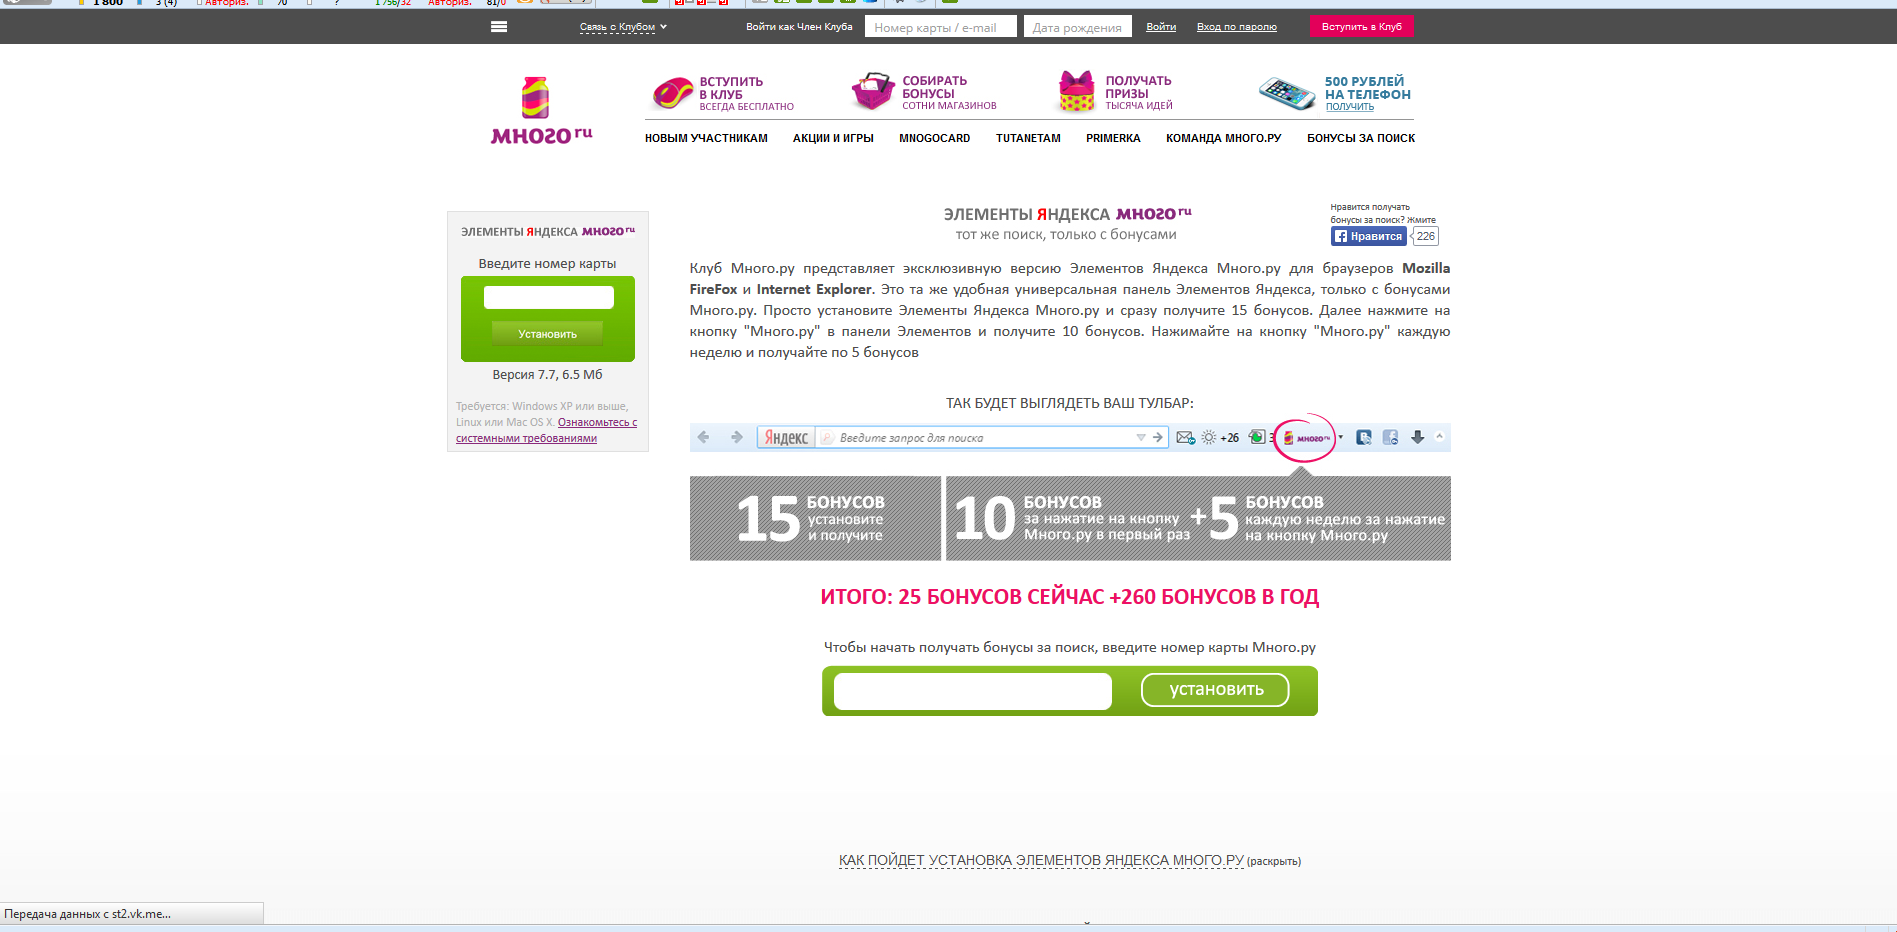Open the Команда Много.ру menu

1223,139
